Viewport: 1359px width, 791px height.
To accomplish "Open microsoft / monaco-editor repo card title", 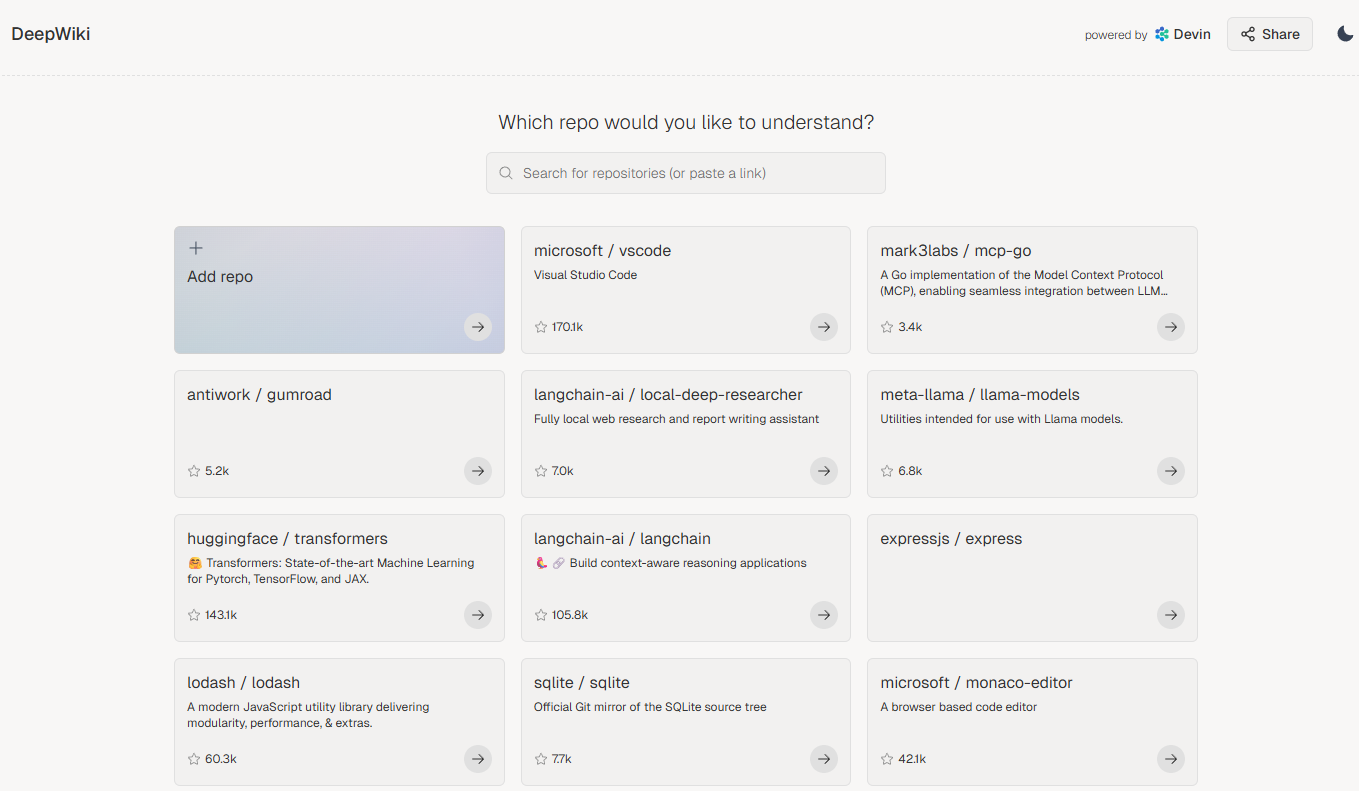I will click(x=976, y=683).
